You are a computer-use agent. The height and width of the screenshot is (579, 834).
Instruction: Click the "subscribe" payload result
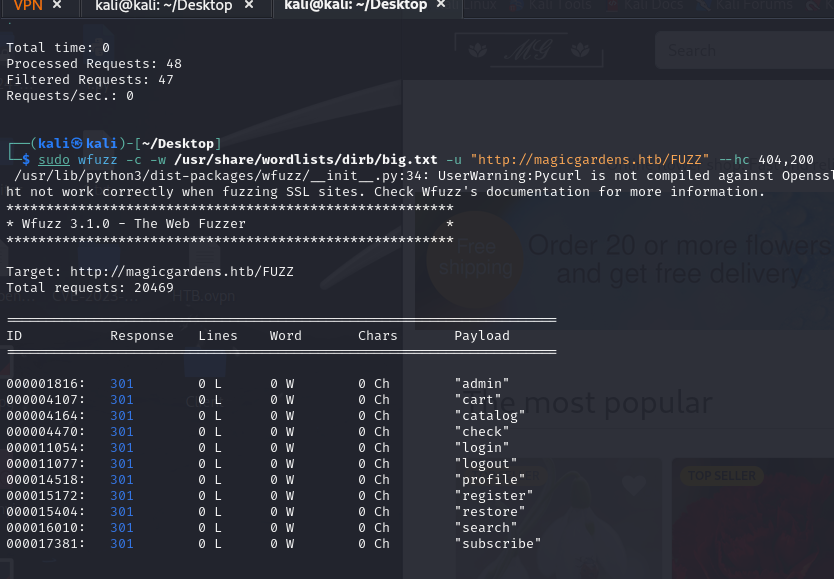pos(497,543)
